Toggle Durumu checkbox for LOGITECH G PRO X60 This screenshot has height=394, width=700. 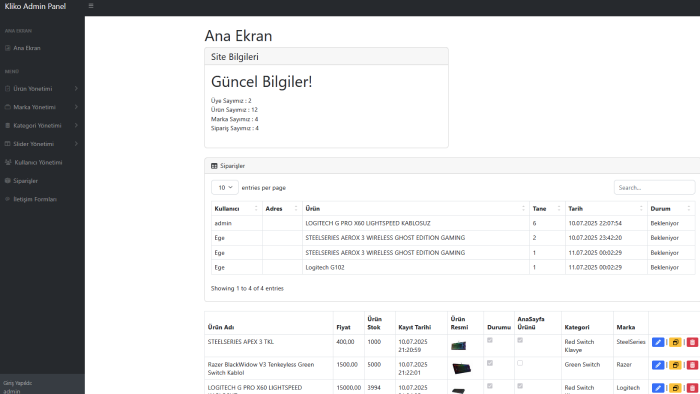490,386
